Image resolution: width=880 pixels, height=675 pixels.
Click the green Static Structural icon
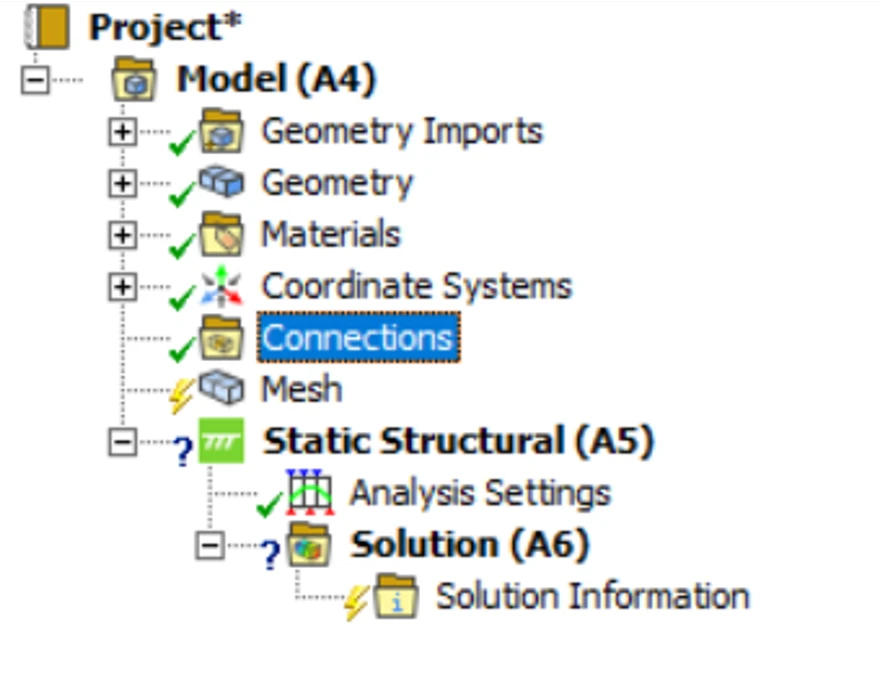pyautogui.click(x=221, y=441)
